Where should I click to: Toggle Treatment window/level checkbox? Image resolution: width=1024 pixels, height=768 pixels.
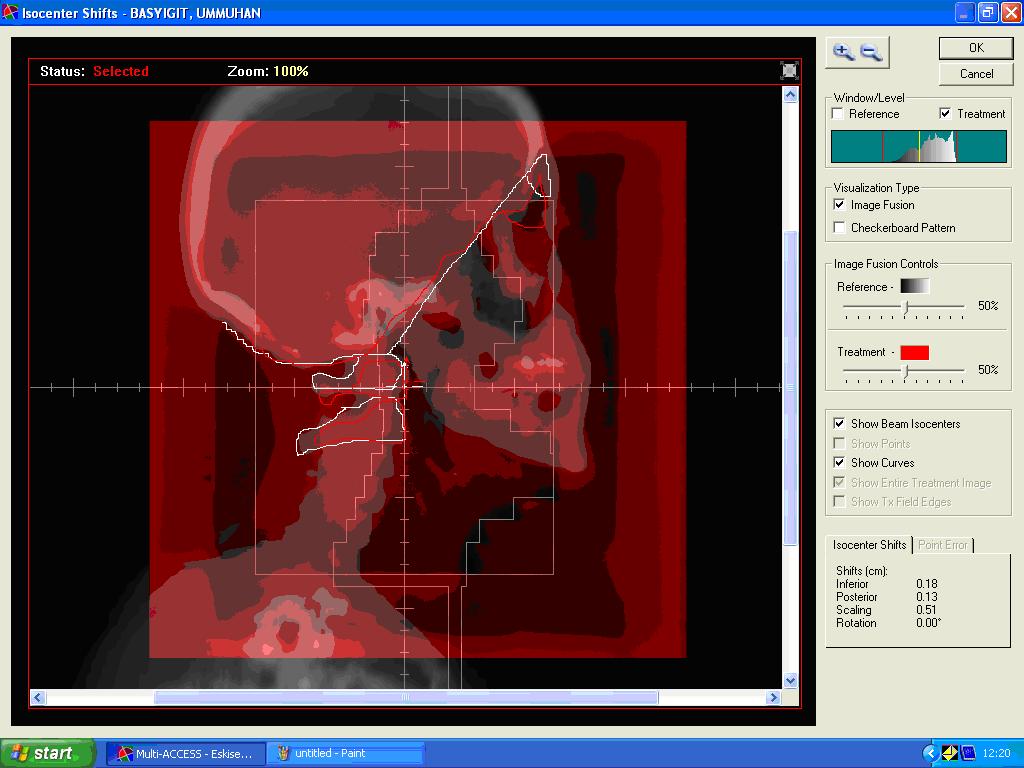tap(945, 114)
